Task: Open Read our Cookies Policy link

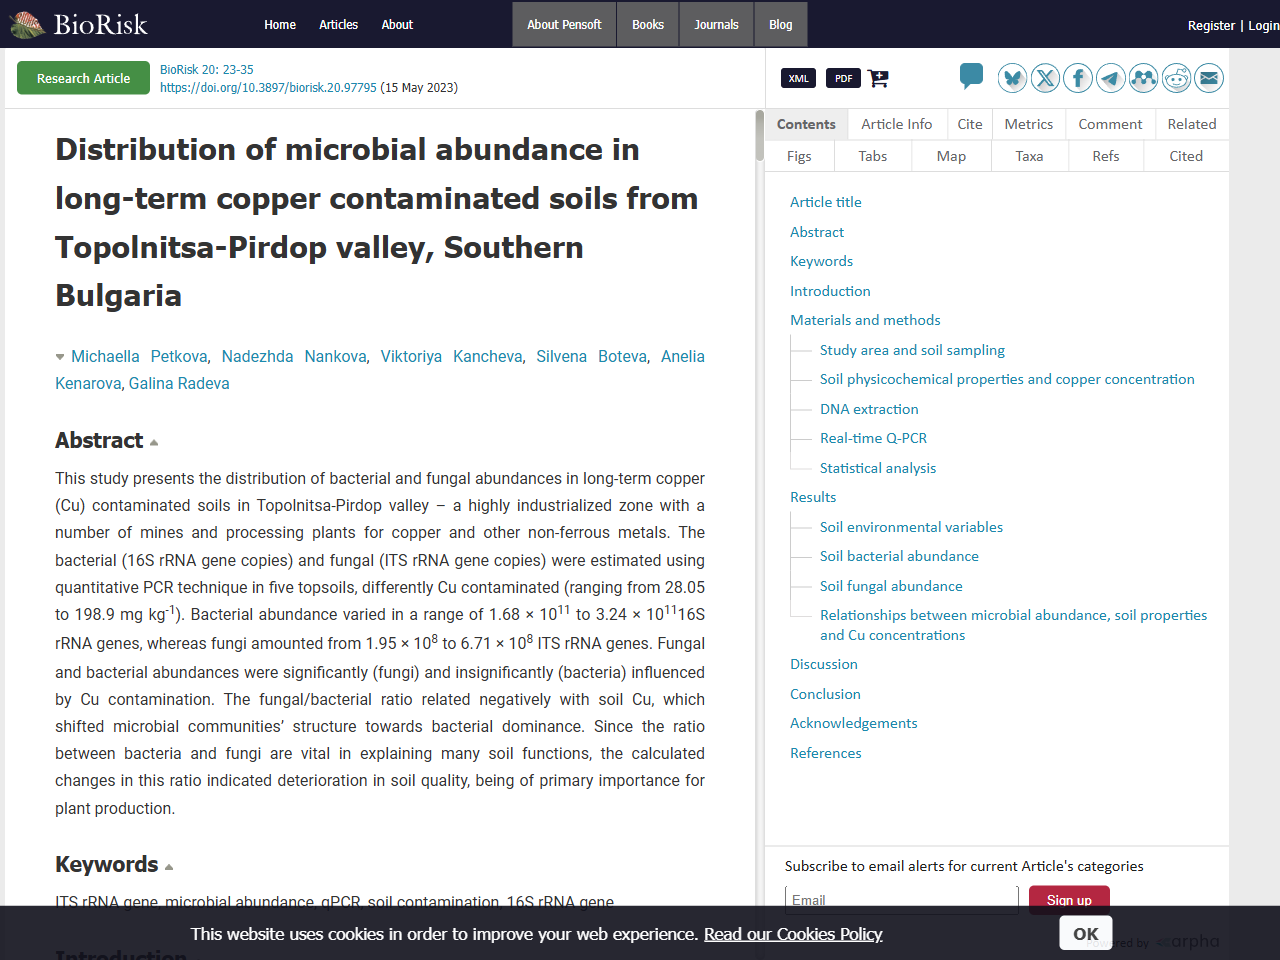Action: pyautogui.click(x=793, y=934)
